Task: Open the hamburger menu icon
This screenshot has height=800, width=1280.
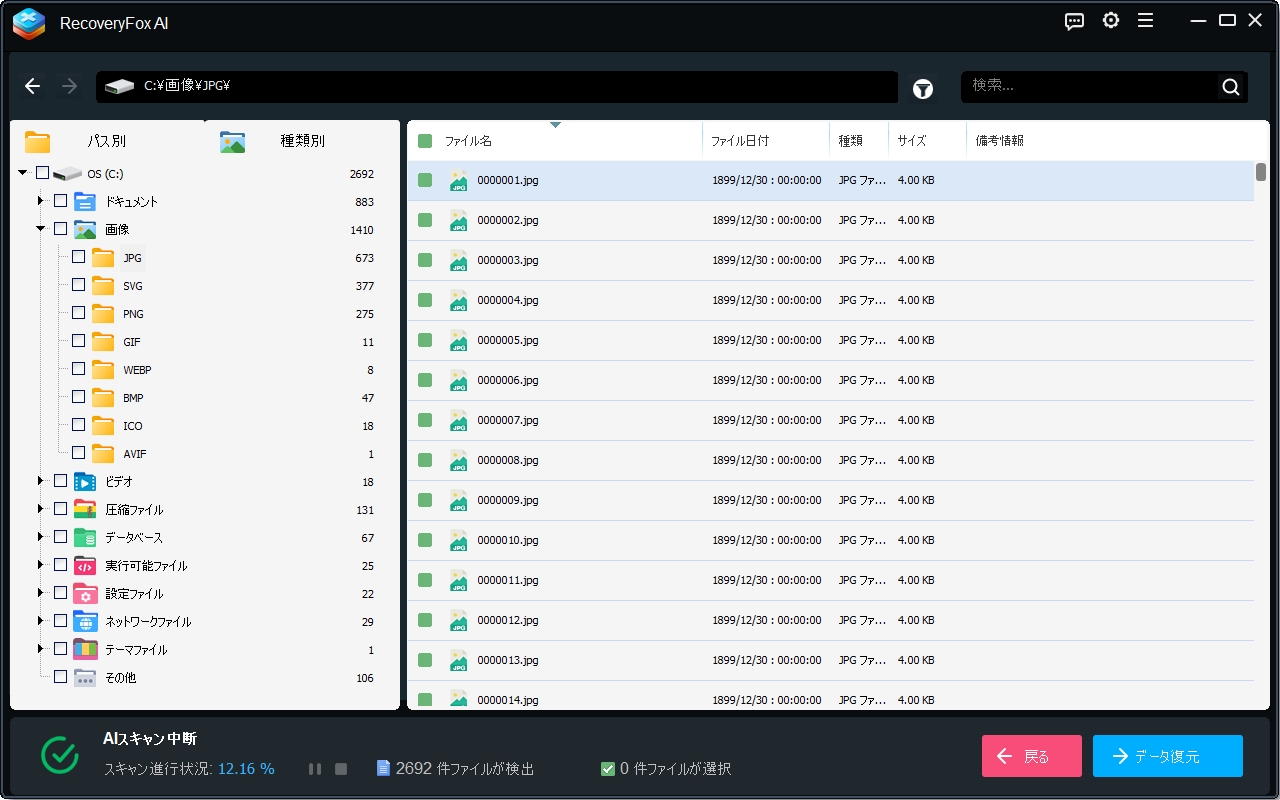Action: click(x=1146, y=20)
